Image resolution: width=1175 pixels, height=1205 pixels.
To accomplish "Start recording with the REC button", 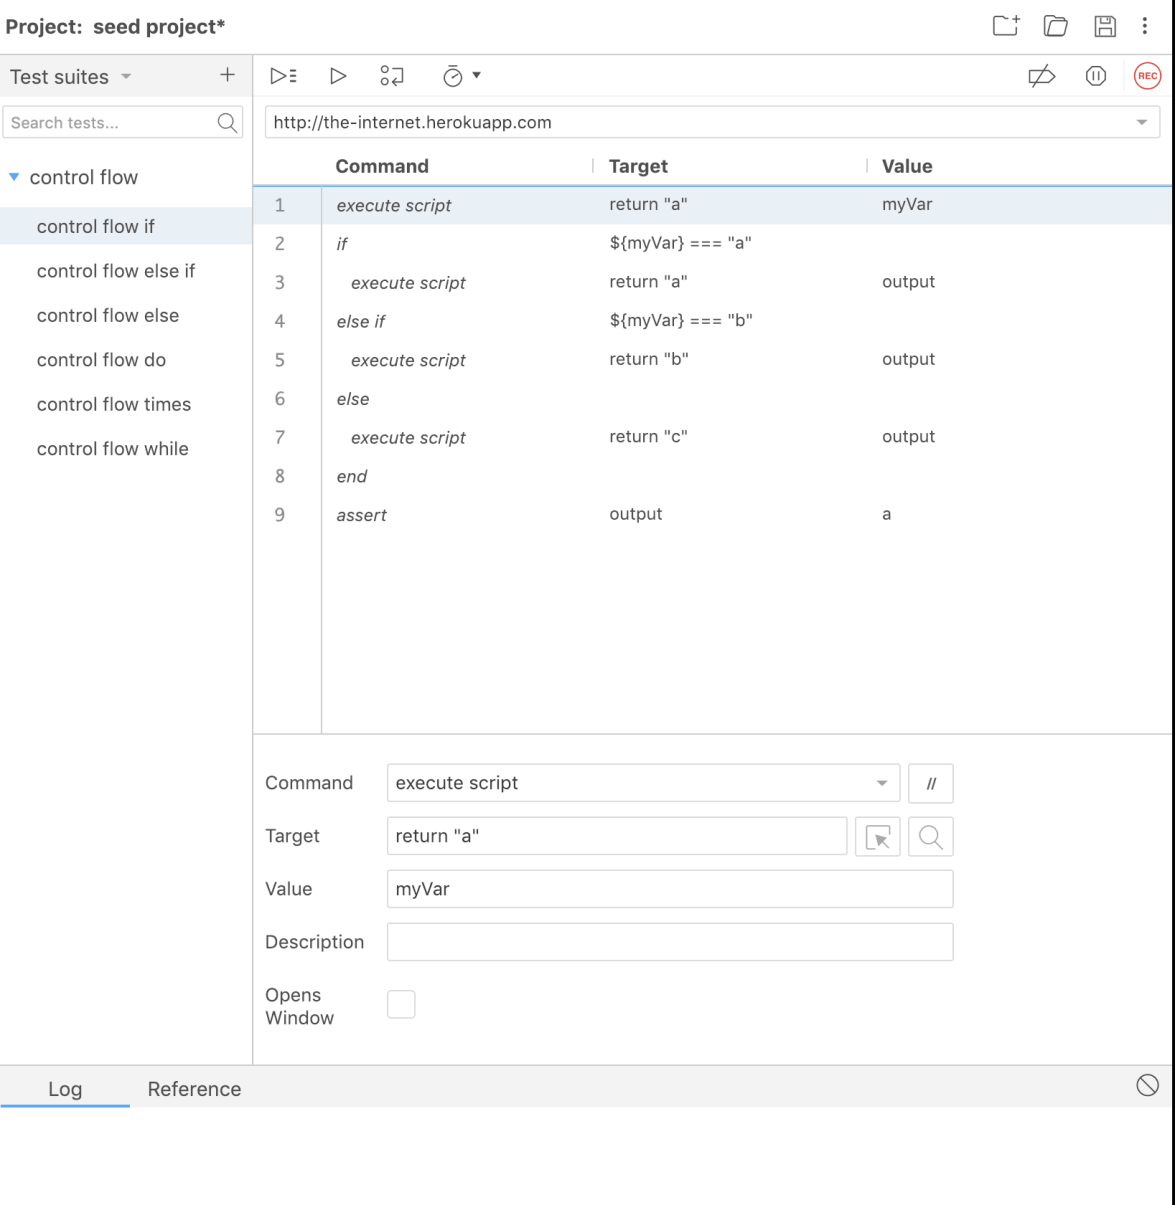I will tap(1148, 75).
